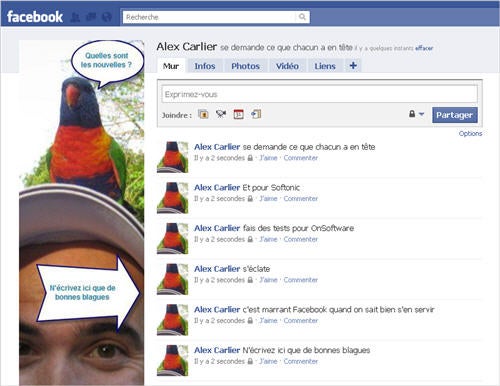Click lock icon on 's'éclate' post
The height and width of the screenshot is (386, 500).
coord(250,280)
